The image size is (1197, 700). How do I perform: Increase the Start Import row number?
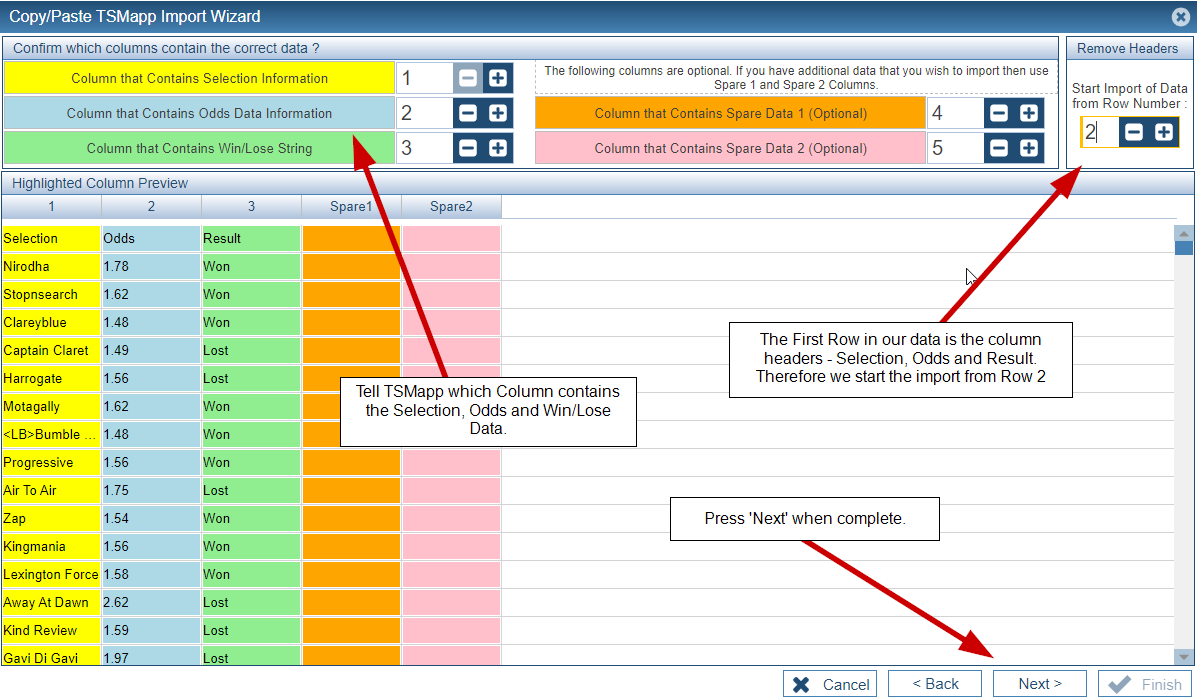[1163, 132]
